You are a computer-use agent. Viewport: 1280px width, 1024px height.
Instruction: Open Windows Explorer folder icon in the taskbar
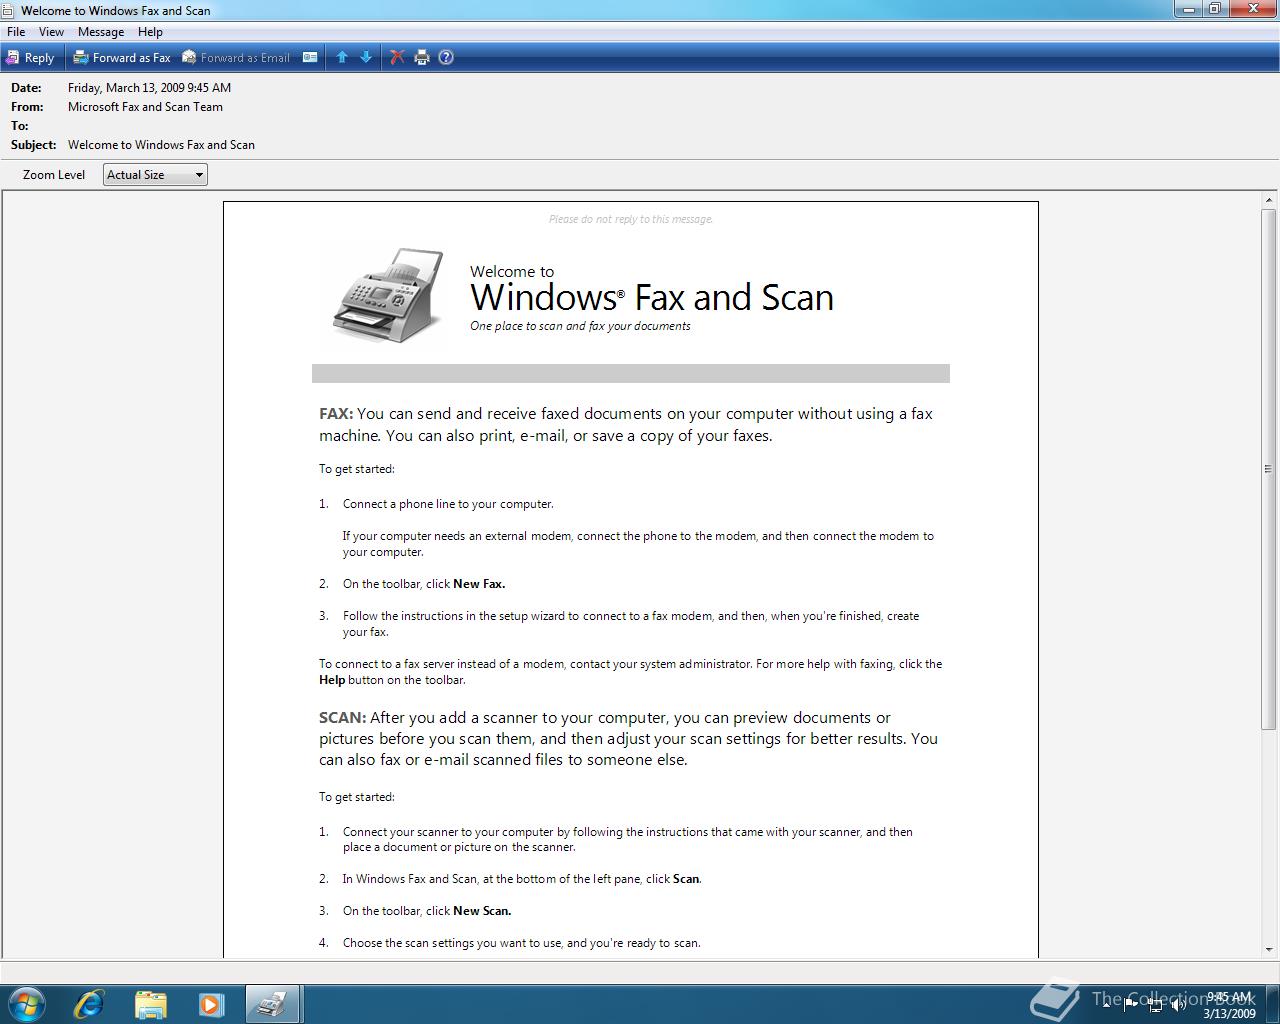pyautogui.click(x=151, y=1004)
